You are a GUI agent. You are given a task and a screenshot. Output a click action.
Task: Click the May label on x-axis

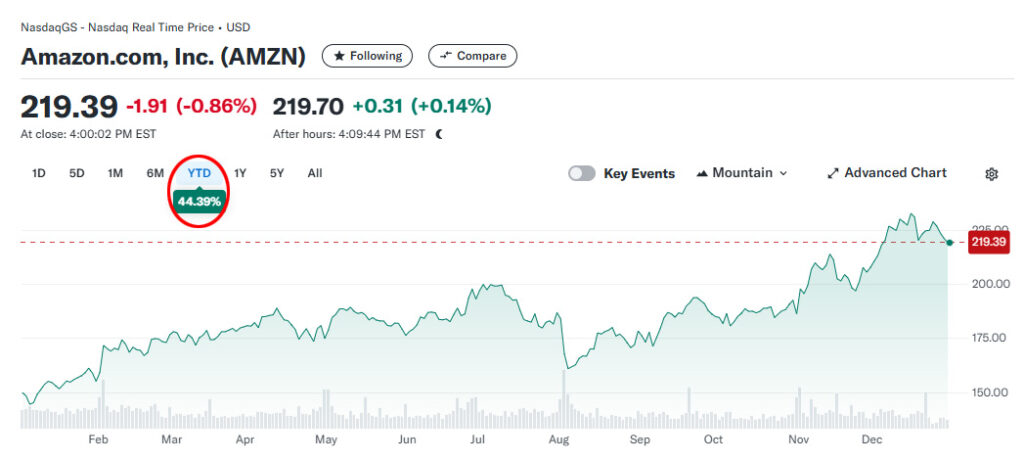click(x=326, y=440)
